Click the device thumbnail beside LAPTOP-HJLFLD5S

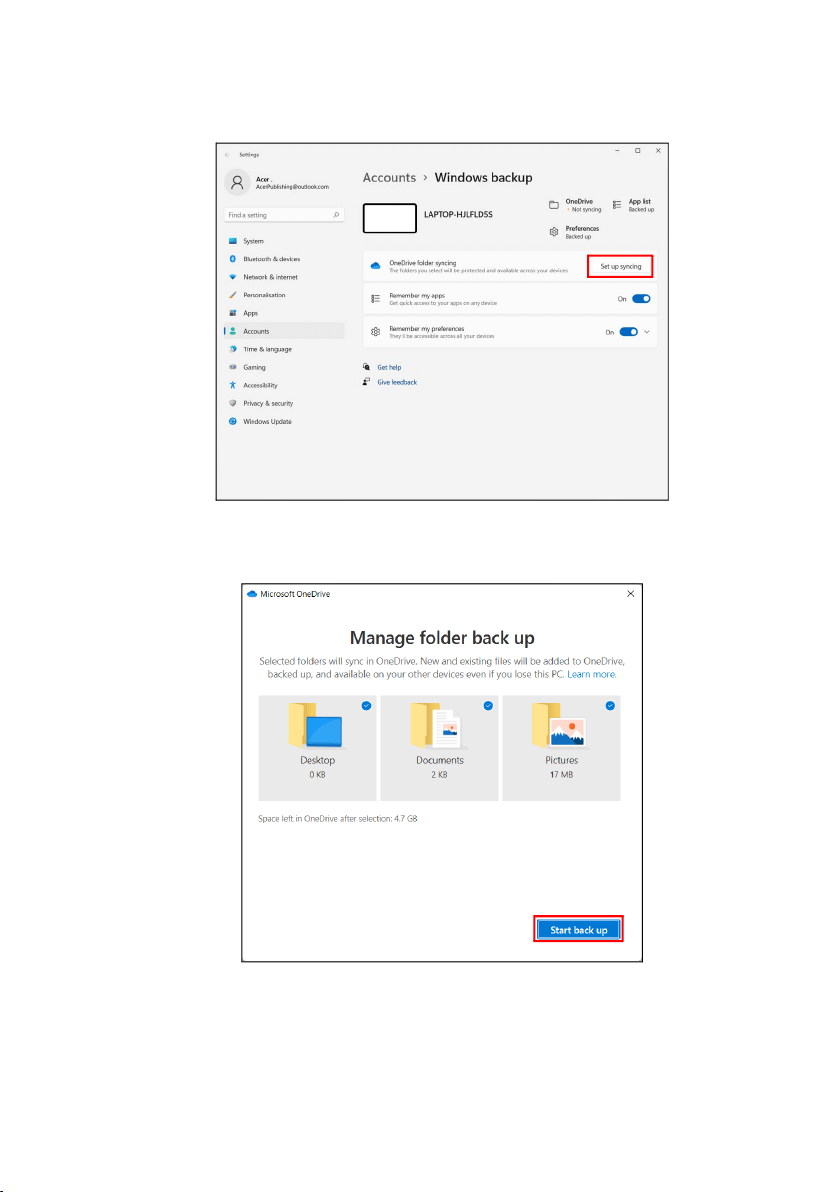pos(390,218)
